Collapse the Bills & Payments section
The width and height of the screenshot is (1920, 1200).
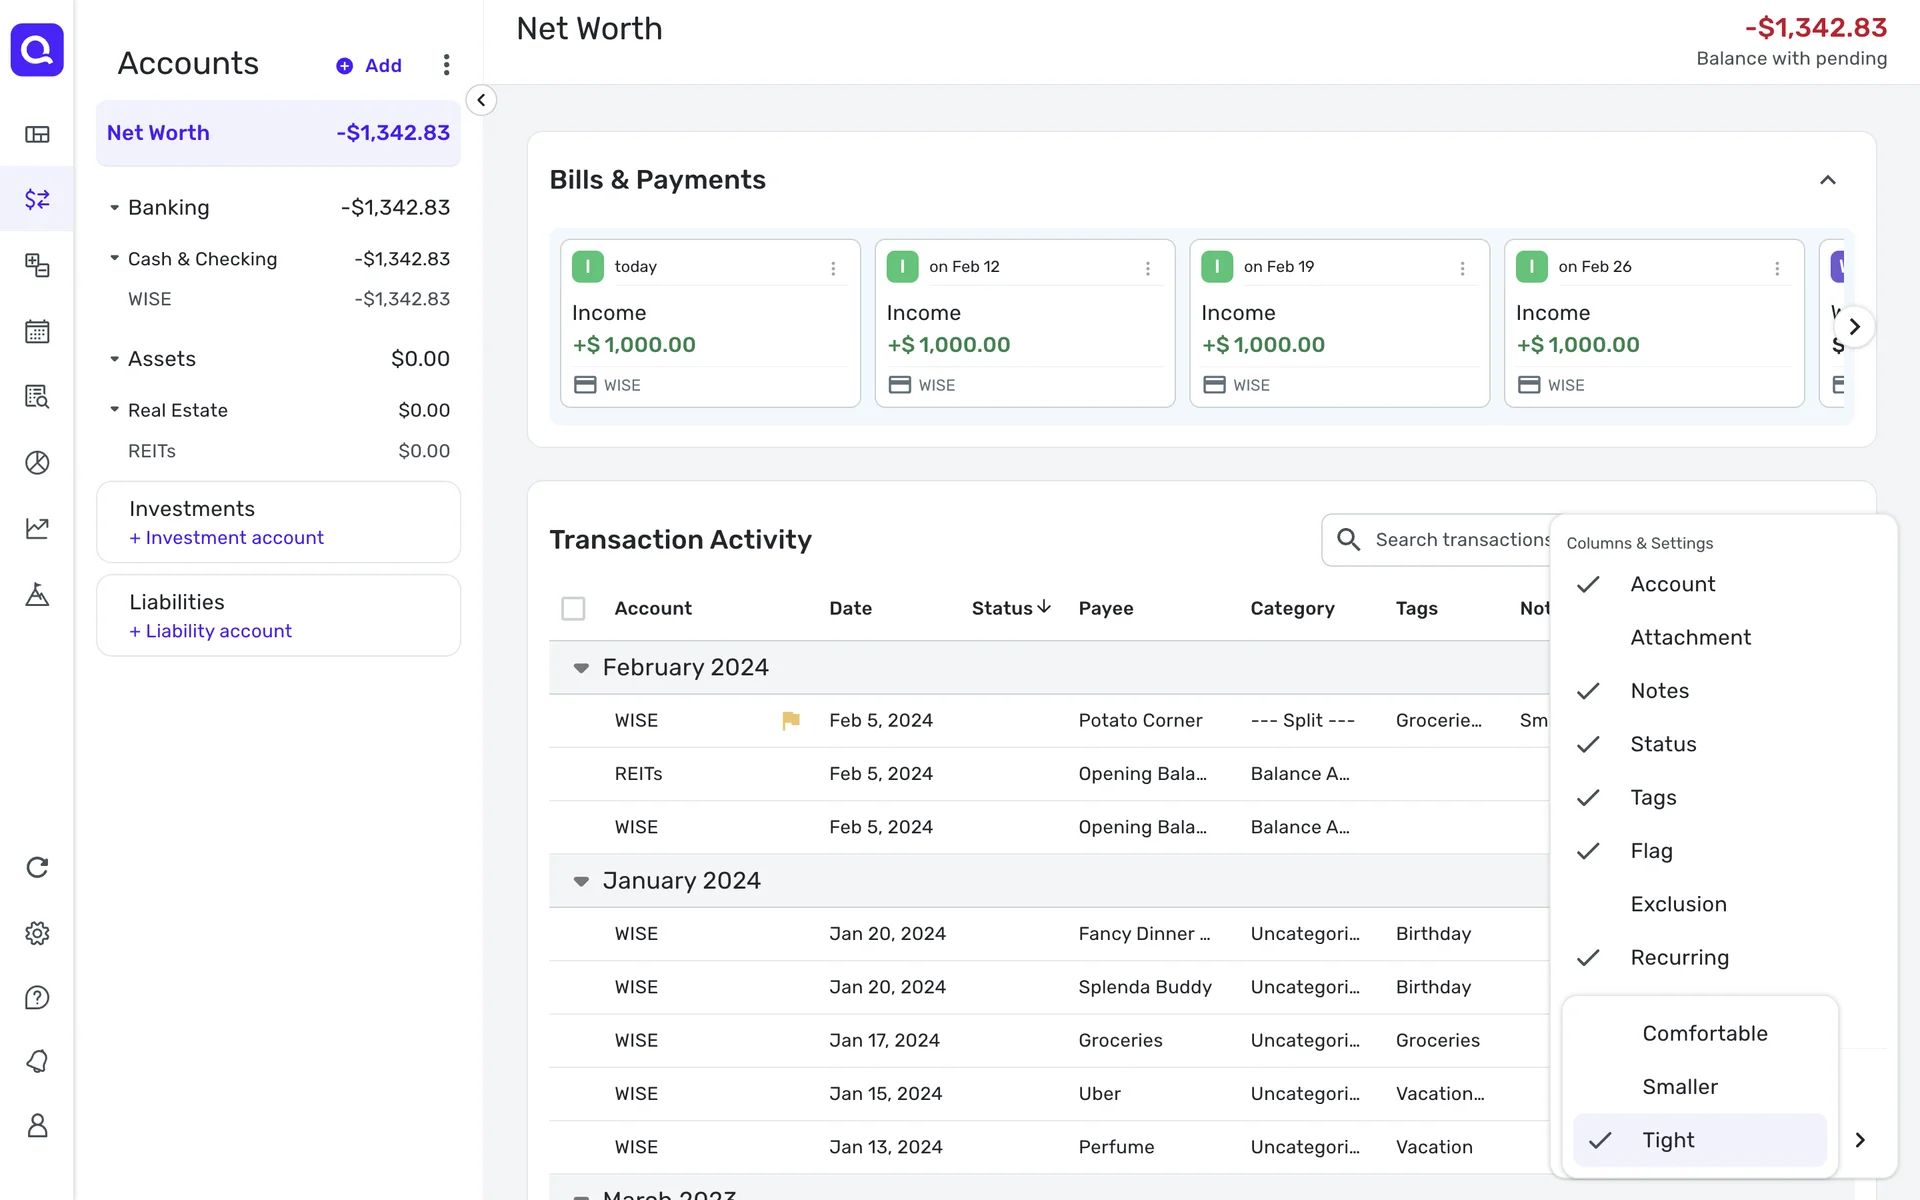click(x=1827, y=180)
